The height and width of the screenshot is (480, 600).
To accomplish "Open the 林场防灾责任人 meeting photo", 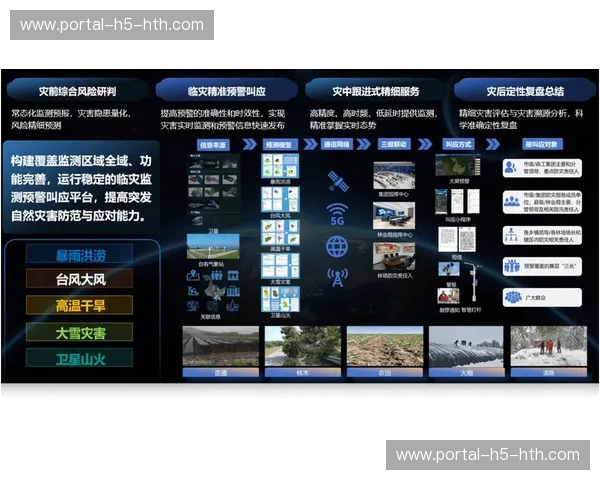I will coord(394,256).
